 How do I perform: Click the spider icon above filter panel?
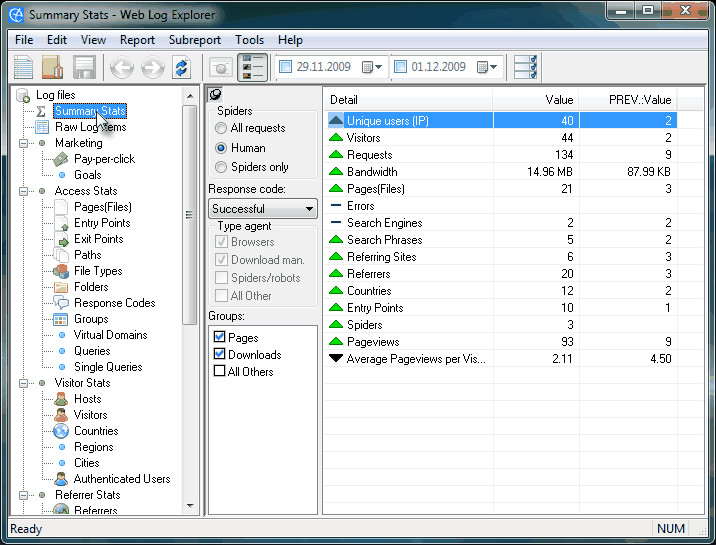[x=215, y=94]
